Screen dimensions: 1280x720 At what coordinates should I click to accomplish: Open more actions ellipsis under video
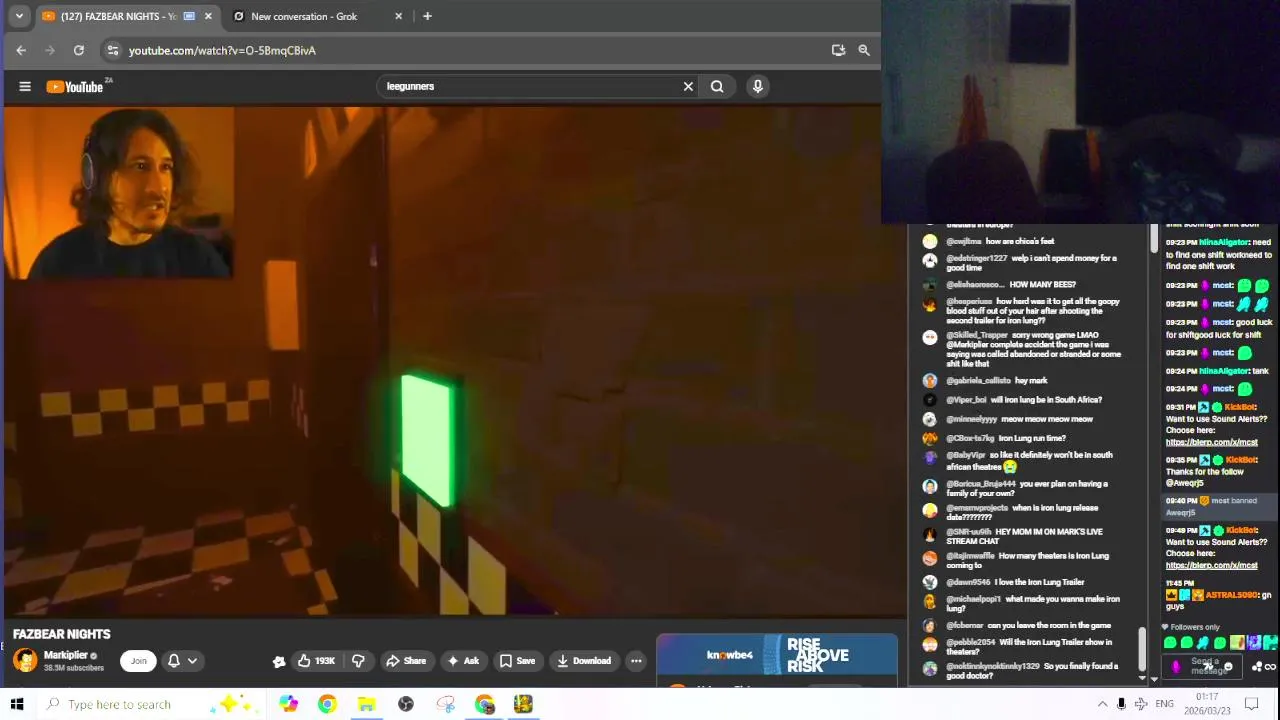point(636,660)
